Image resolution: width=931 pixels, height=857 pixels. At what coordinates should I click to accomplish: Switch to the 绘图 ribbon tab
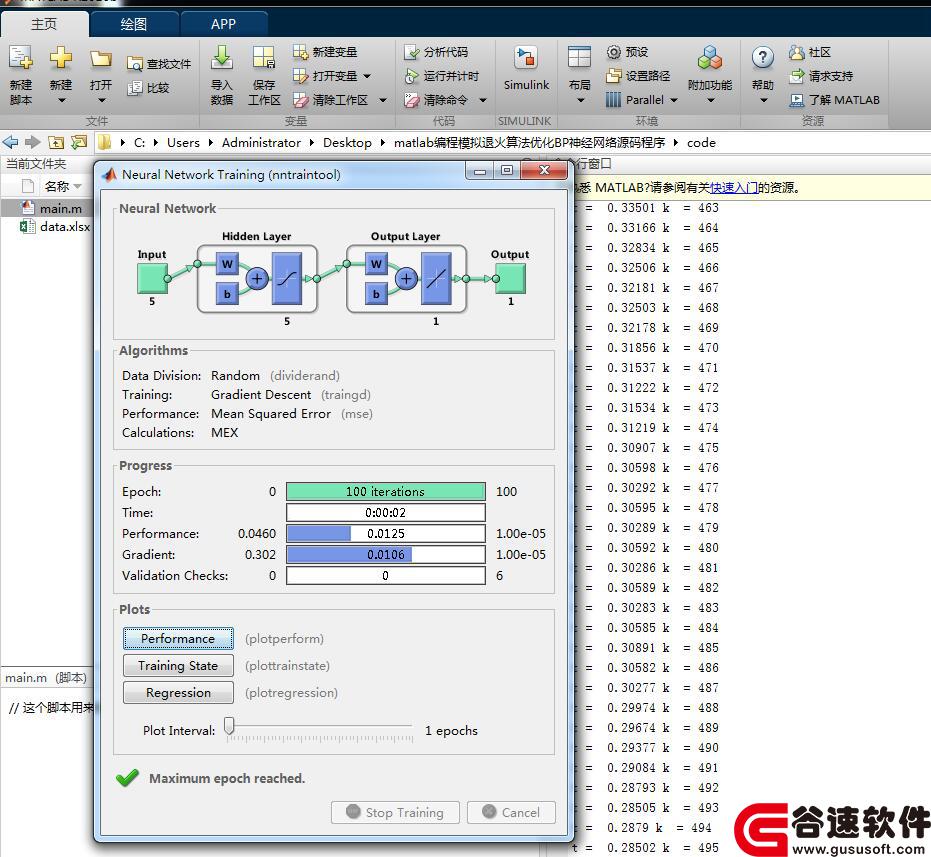(x=134, y=24)
